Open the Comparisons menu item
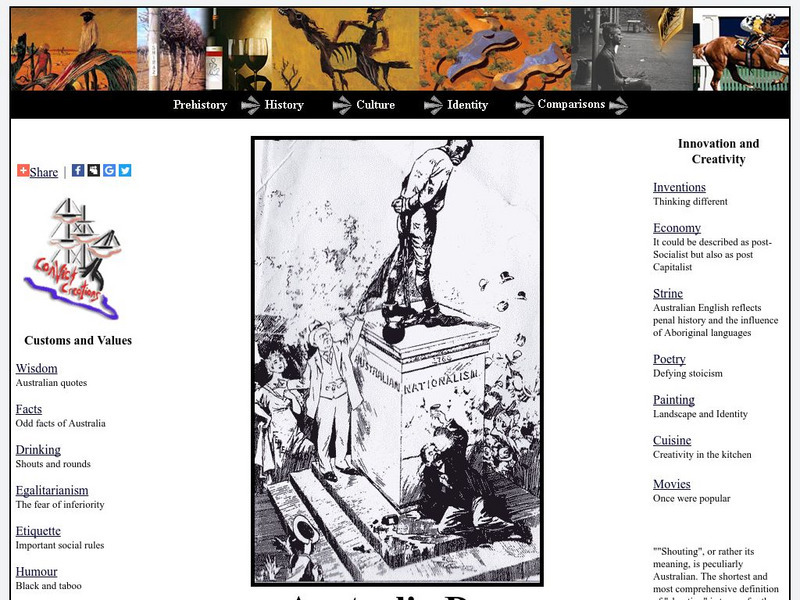This screenshot has width=800, height=600. (x=571, y=104)
